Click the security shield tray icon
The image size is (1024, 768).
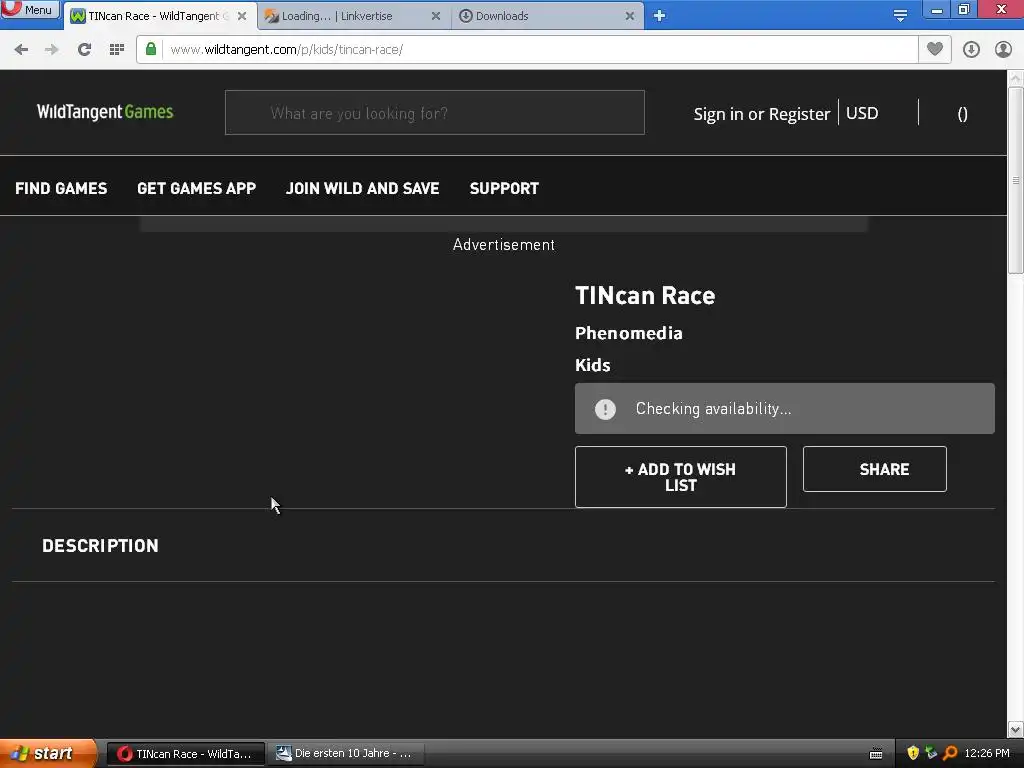[x=913, y=754]
